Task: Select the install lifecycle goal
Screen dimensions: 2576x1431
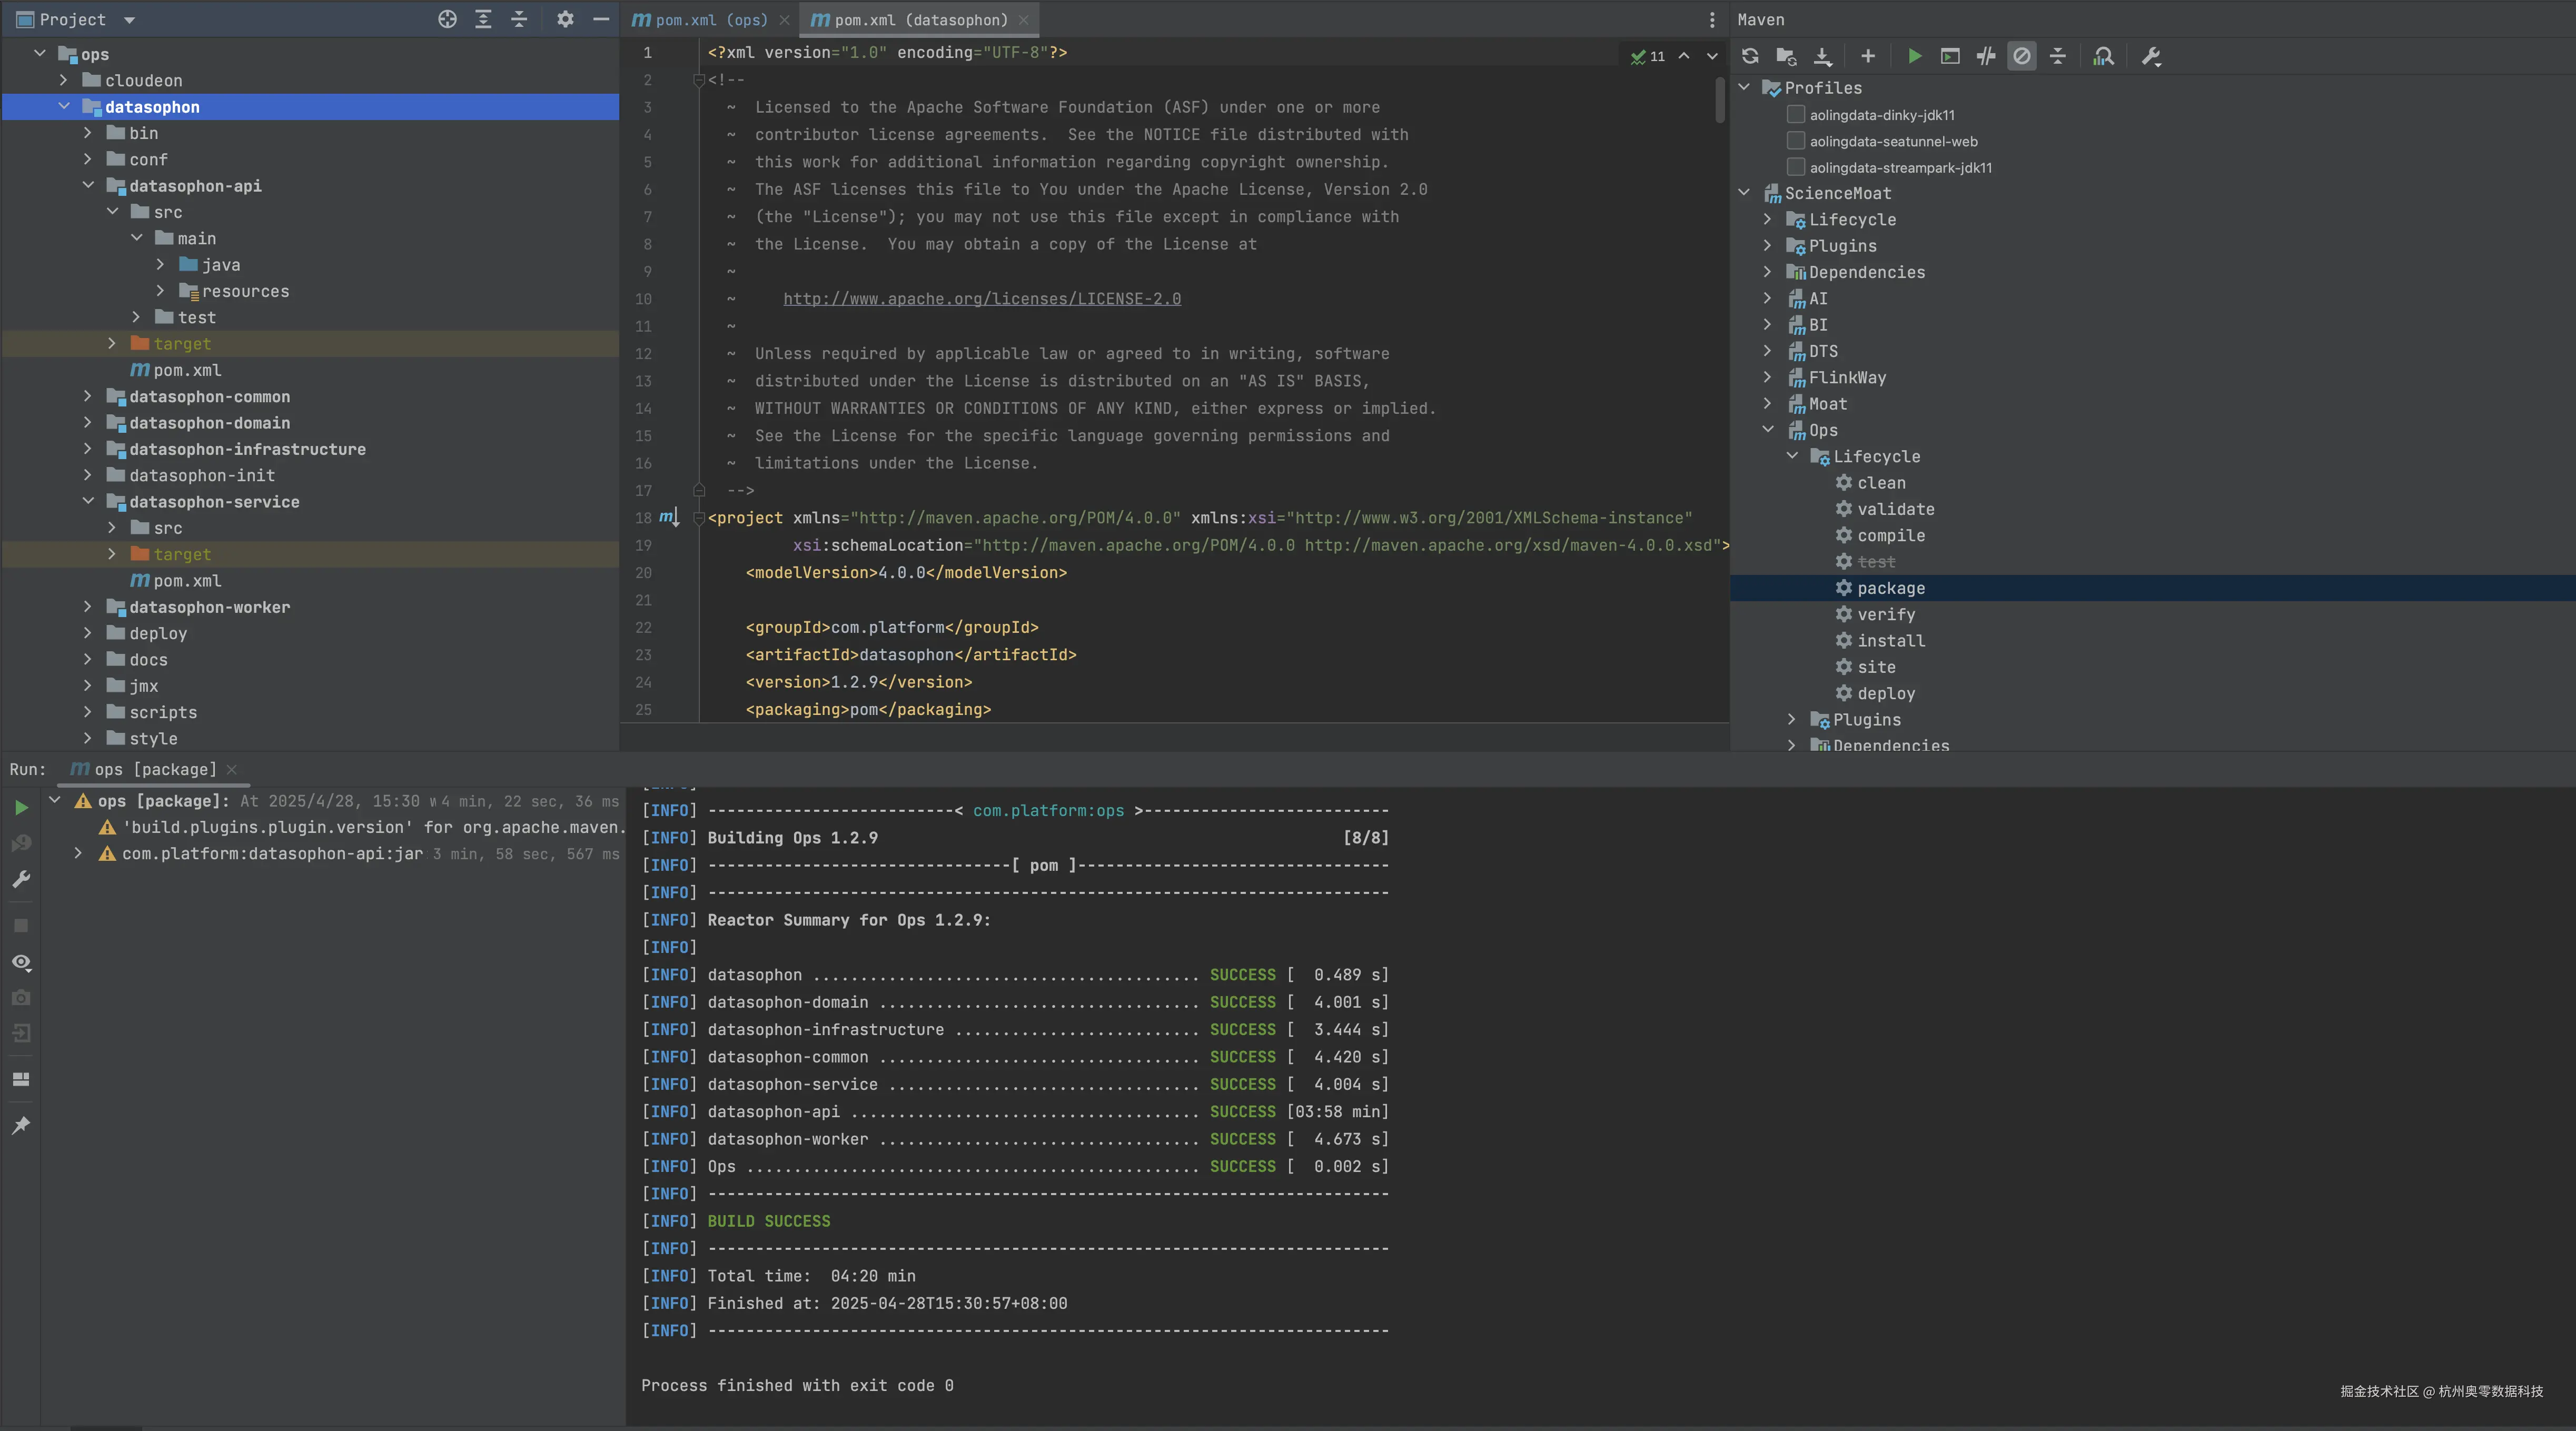Action: pos(1890,640)
